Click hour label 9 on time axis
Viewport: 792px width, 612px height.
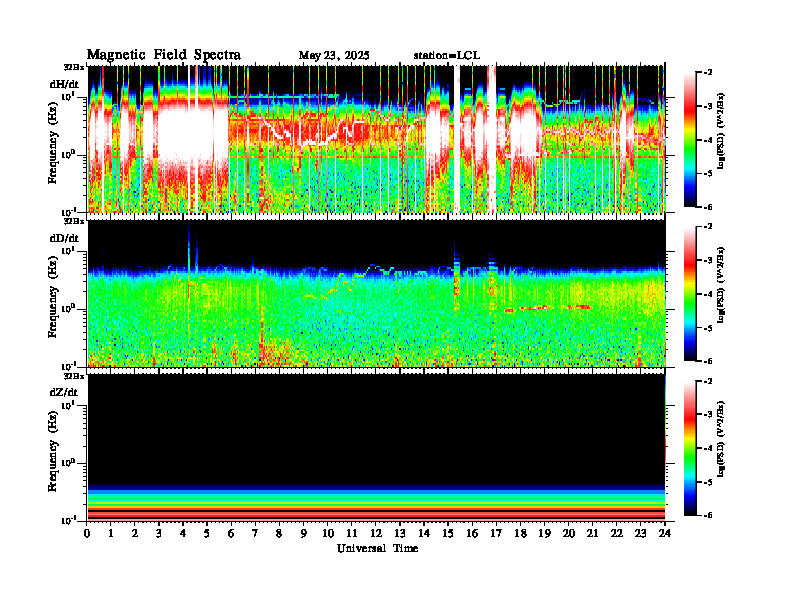coord(303,534)
